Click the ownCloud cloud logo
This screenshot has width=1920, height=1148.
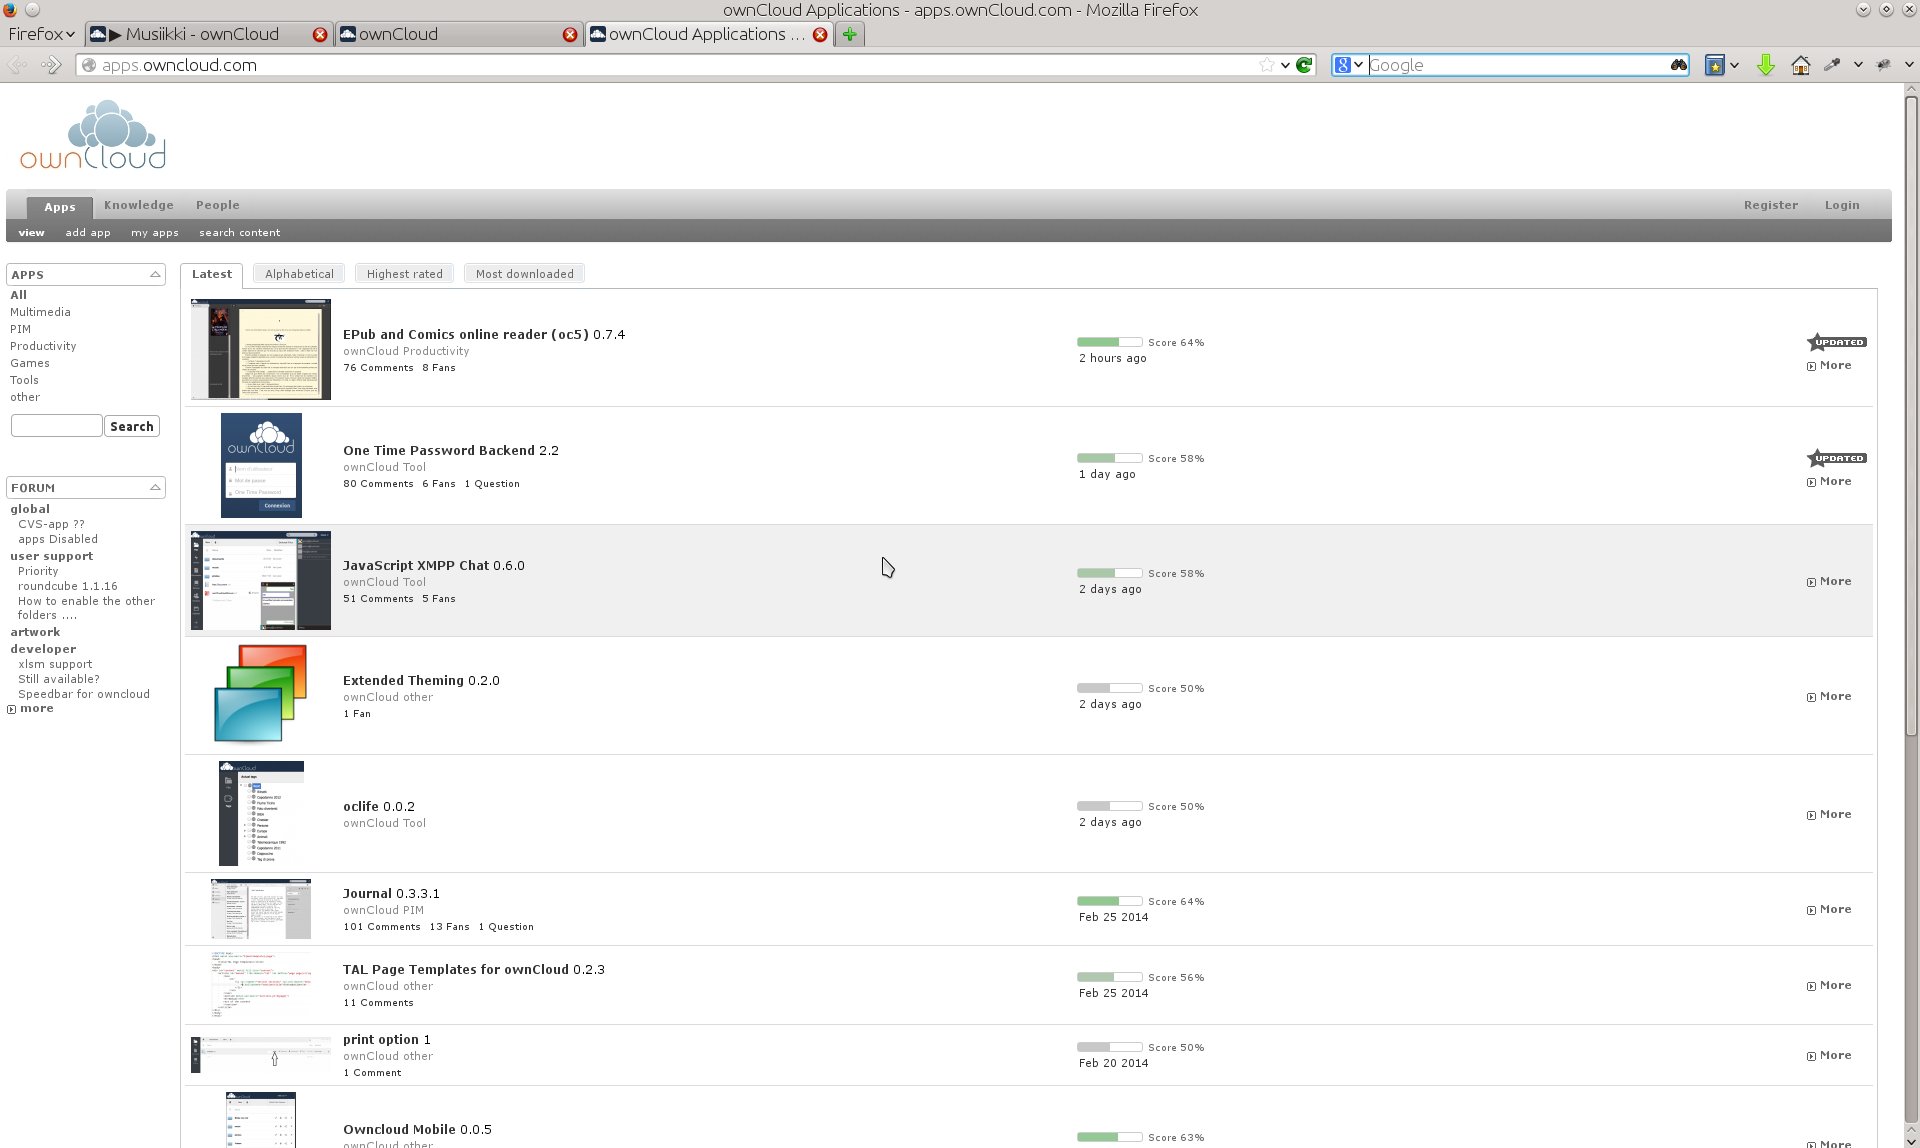click(x=93, y=135)
